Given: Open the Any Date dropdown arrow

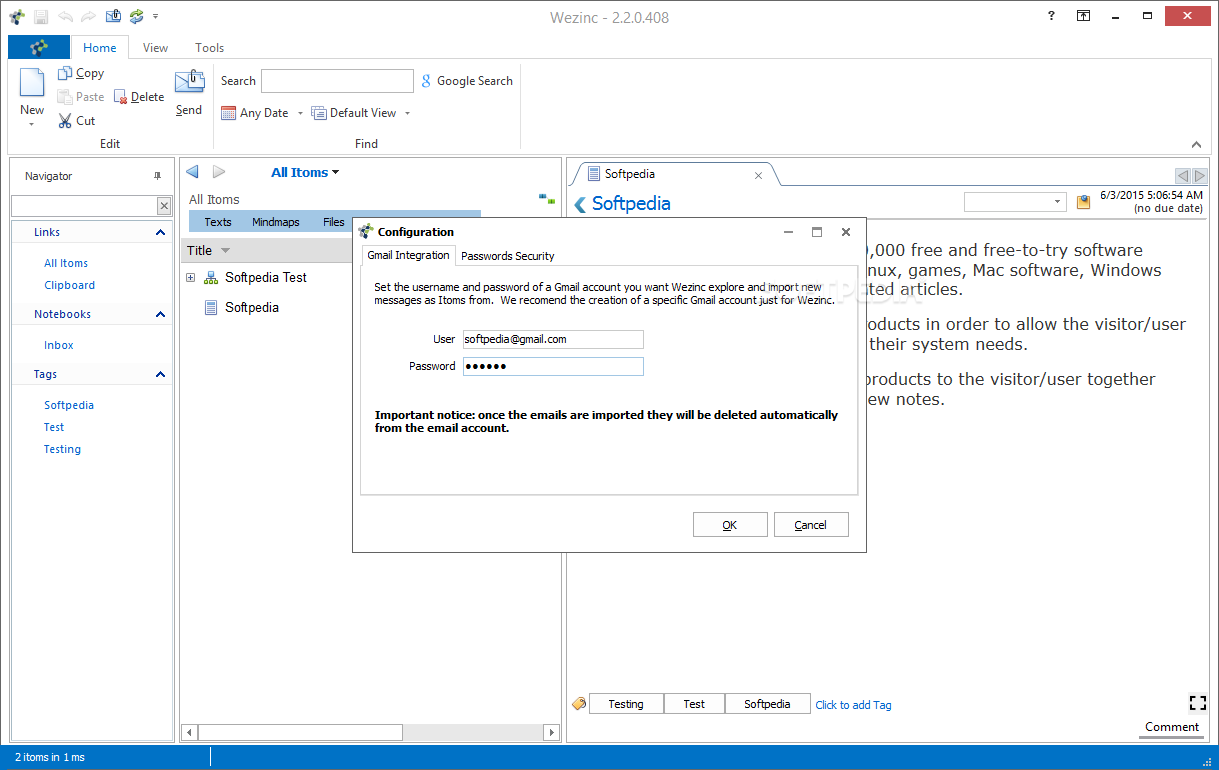Looking at the screenshot, I should coord(300,113).
